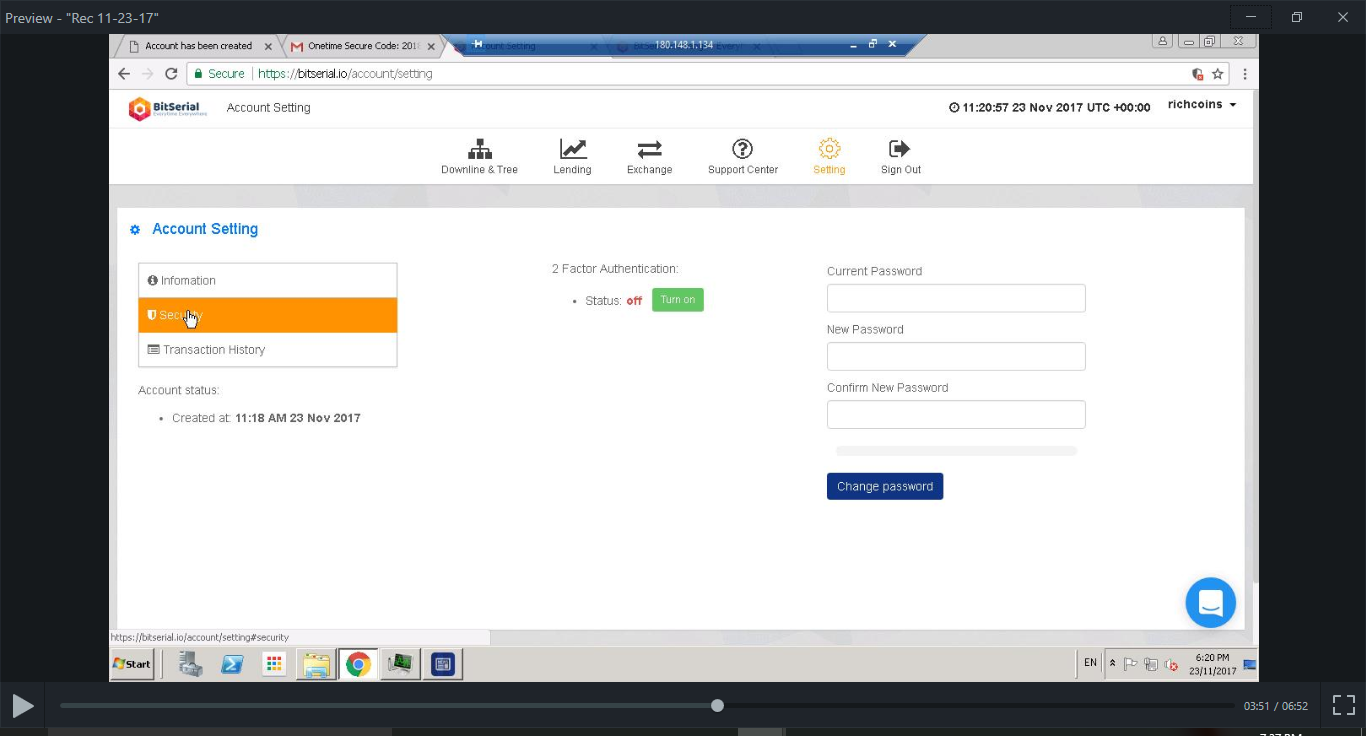Click the Setting gear icon

point(829,150)
